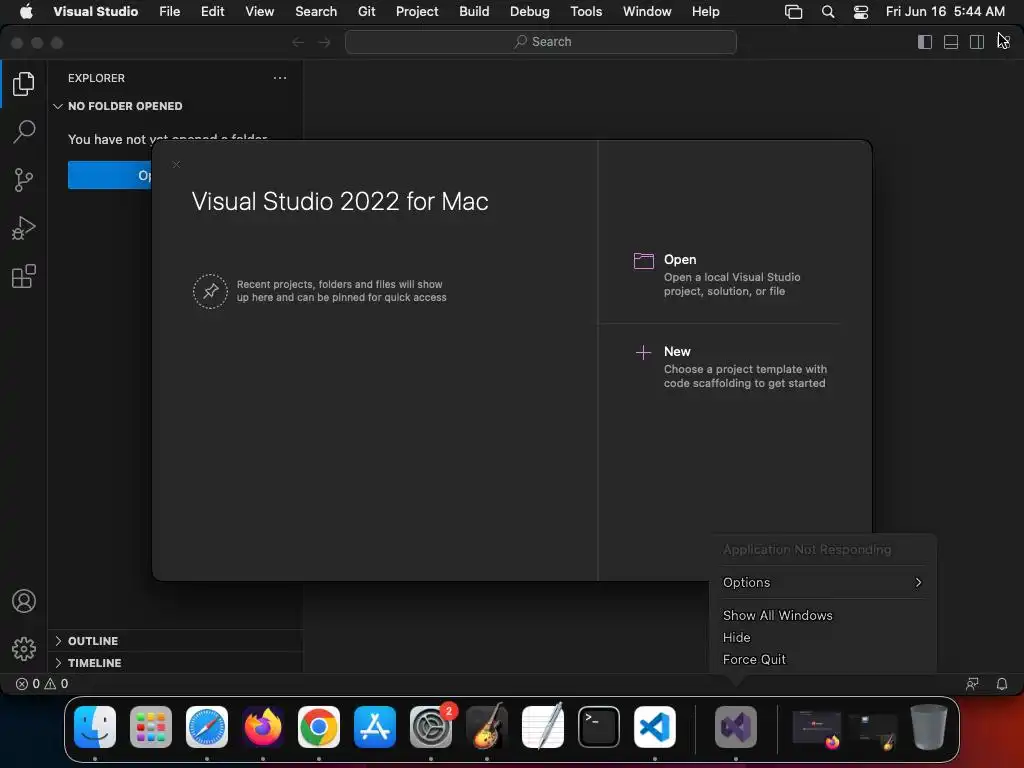Open the macOS Control Center icon
The height and width of the screenshot is (768, 1024).
(861, 12)
